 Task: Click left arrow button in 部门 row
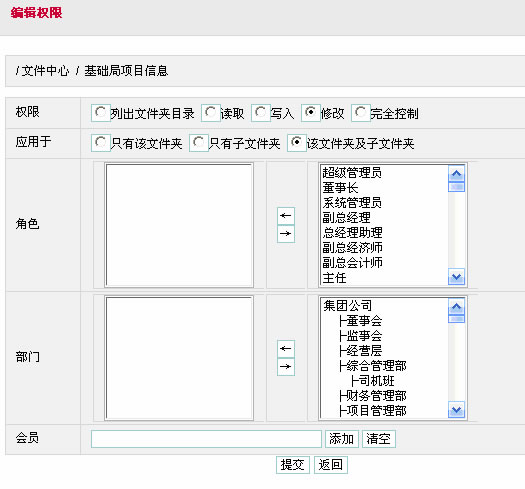tap(286, 349)
